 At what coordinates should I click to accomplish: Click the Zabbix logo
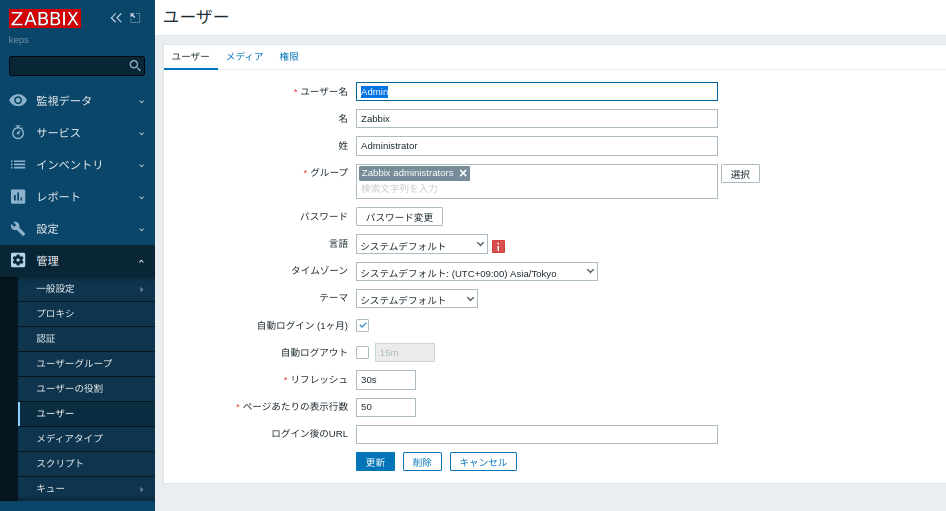click(x=45, y=18)
